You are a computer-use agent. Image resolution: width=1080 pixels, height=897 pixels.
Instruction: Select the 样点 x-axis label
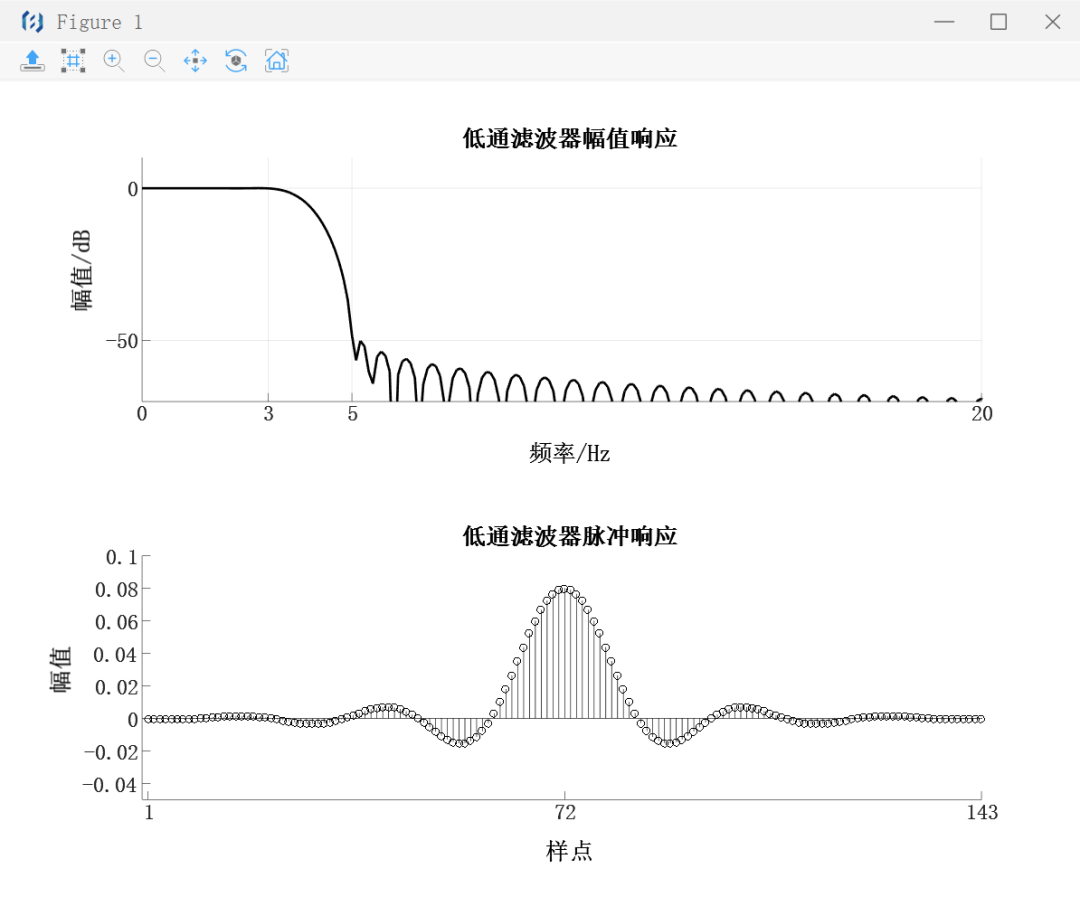pyautogui.click(x=569, y=852)
